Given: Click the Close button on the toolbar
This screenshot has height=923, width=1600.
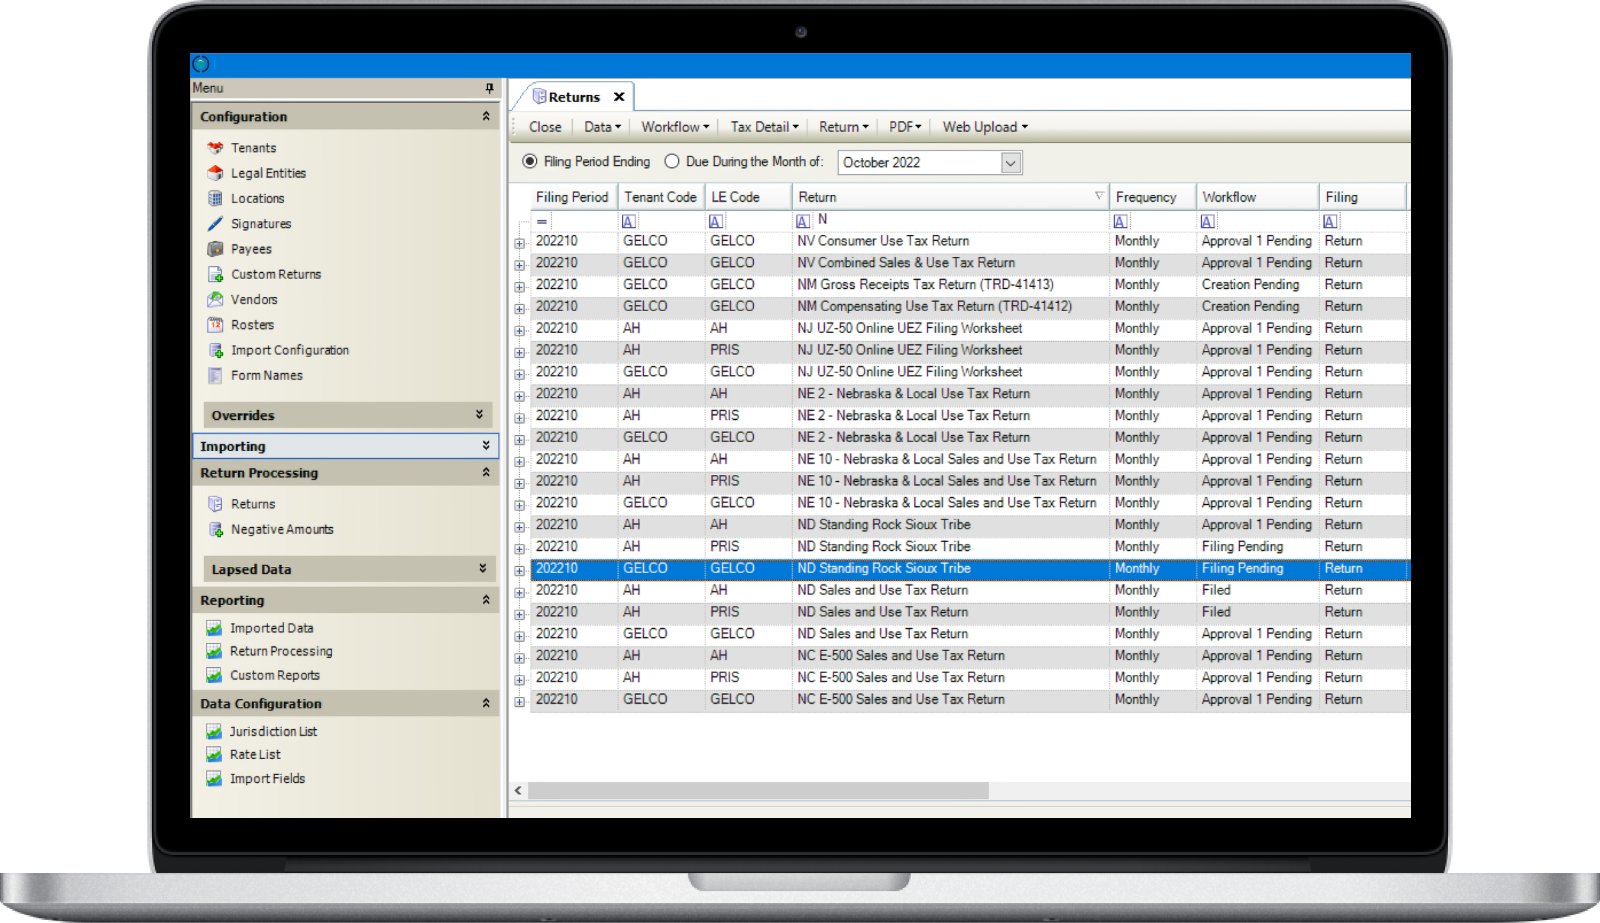Looking at the screenshot, I should 544,126.
